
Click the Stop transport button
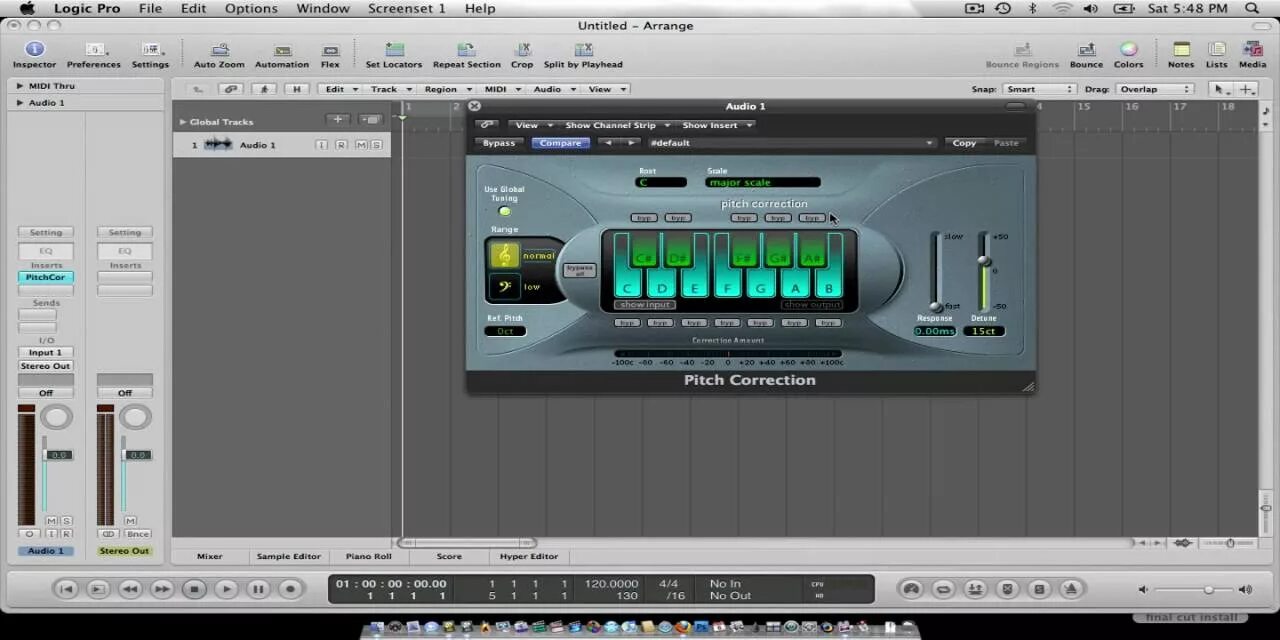194,589
